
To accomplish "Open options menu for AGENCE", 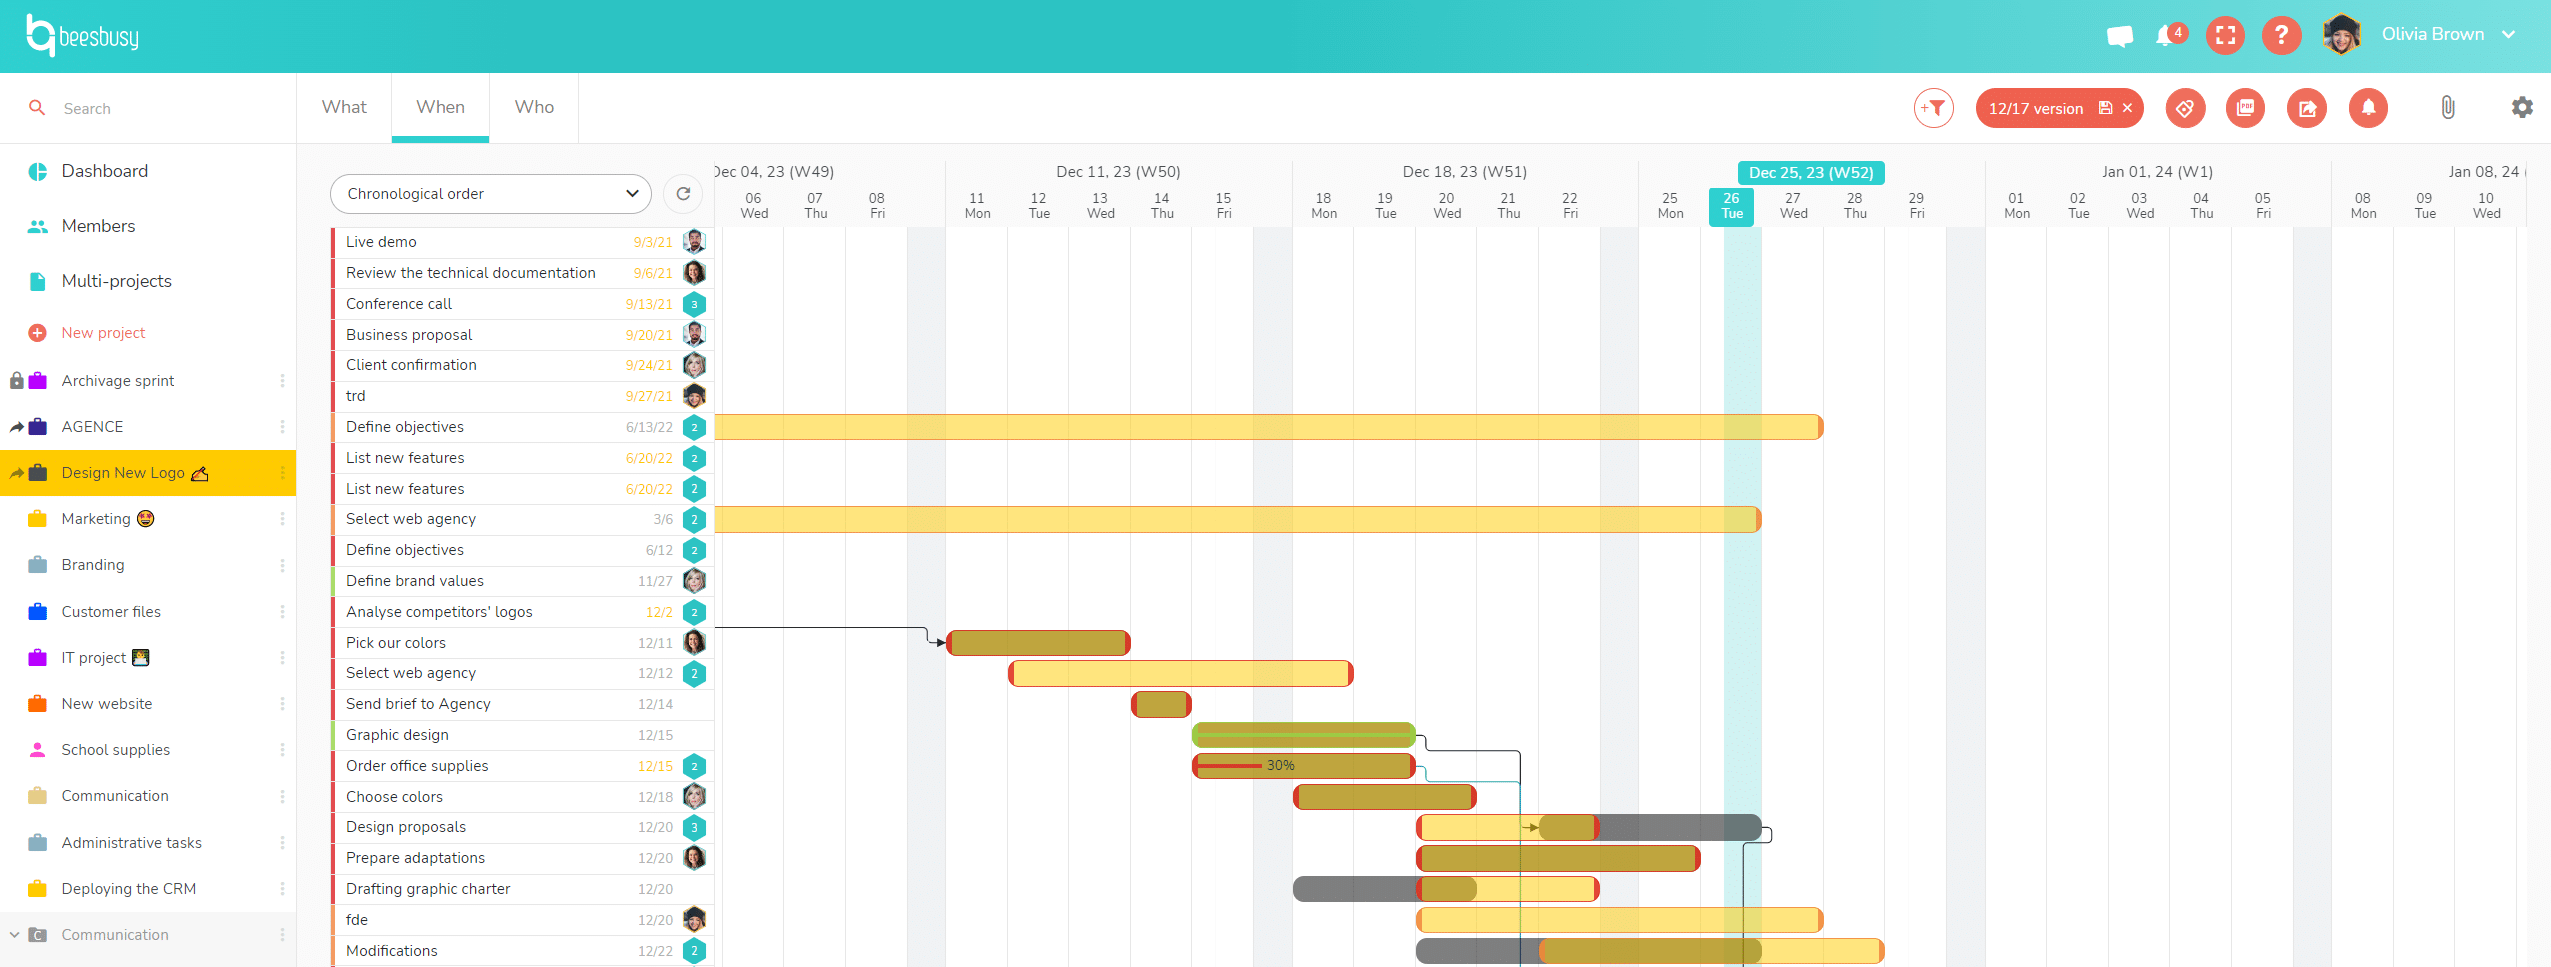I will [282, 427].
